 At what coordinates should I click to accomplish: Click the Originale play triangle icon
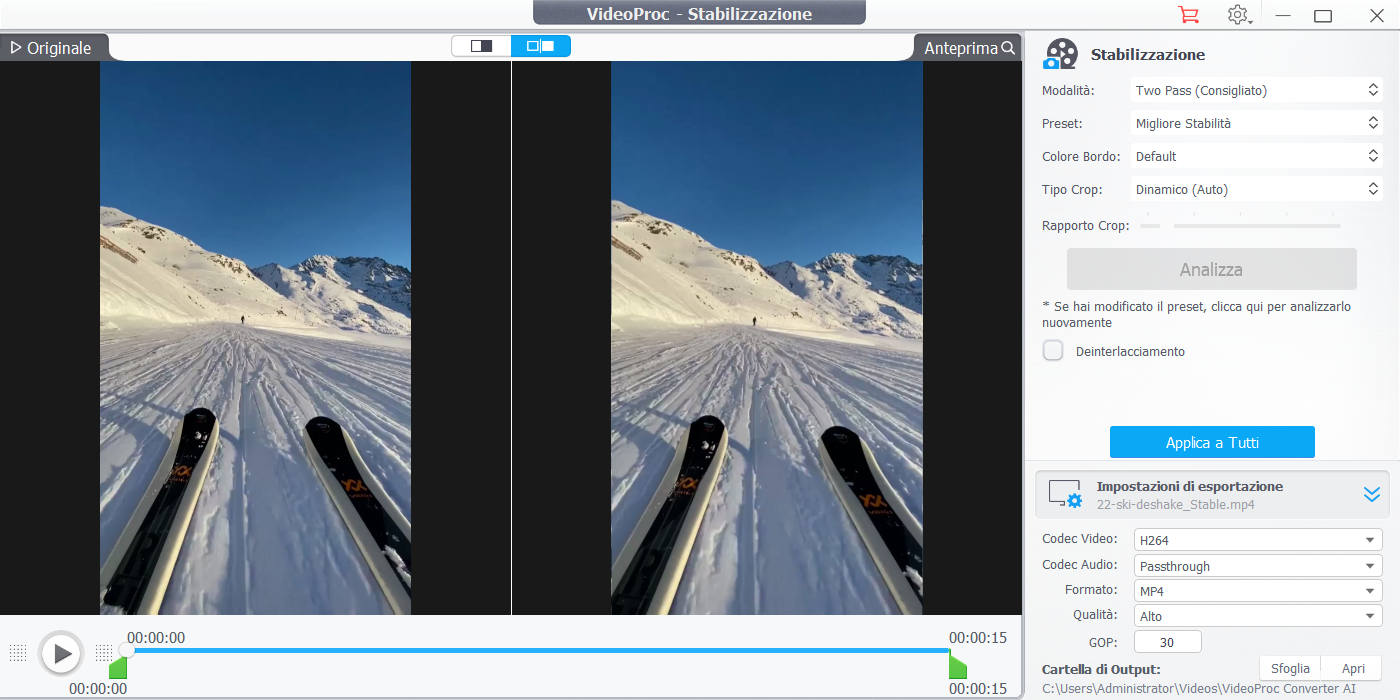(x=16, y=48)
